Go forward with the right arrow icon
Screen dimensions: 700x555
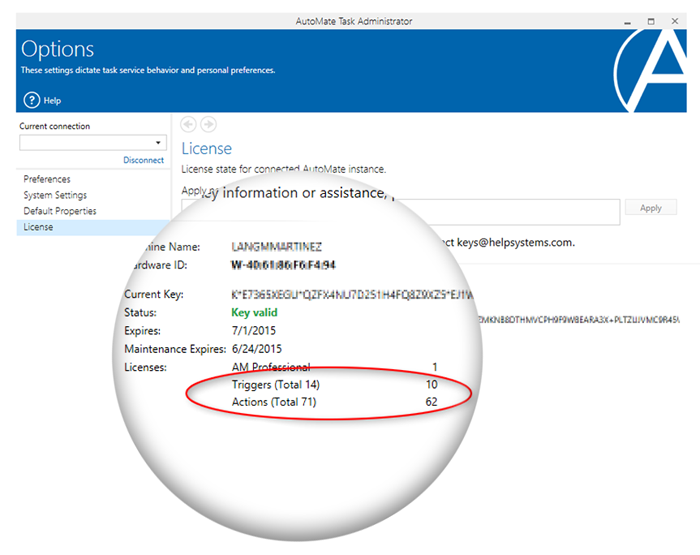pos(208,124)
